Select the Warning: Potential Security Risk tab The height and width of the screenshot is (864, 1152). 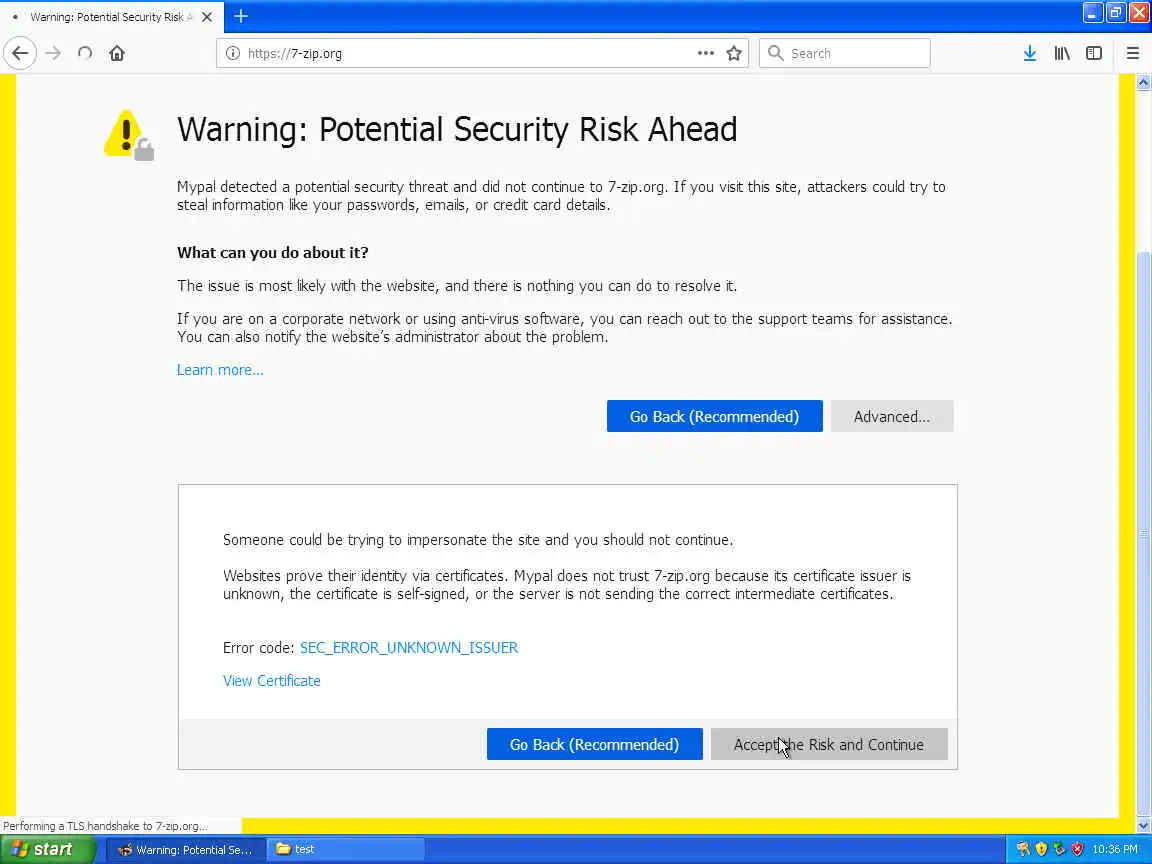tap(111, 16)
